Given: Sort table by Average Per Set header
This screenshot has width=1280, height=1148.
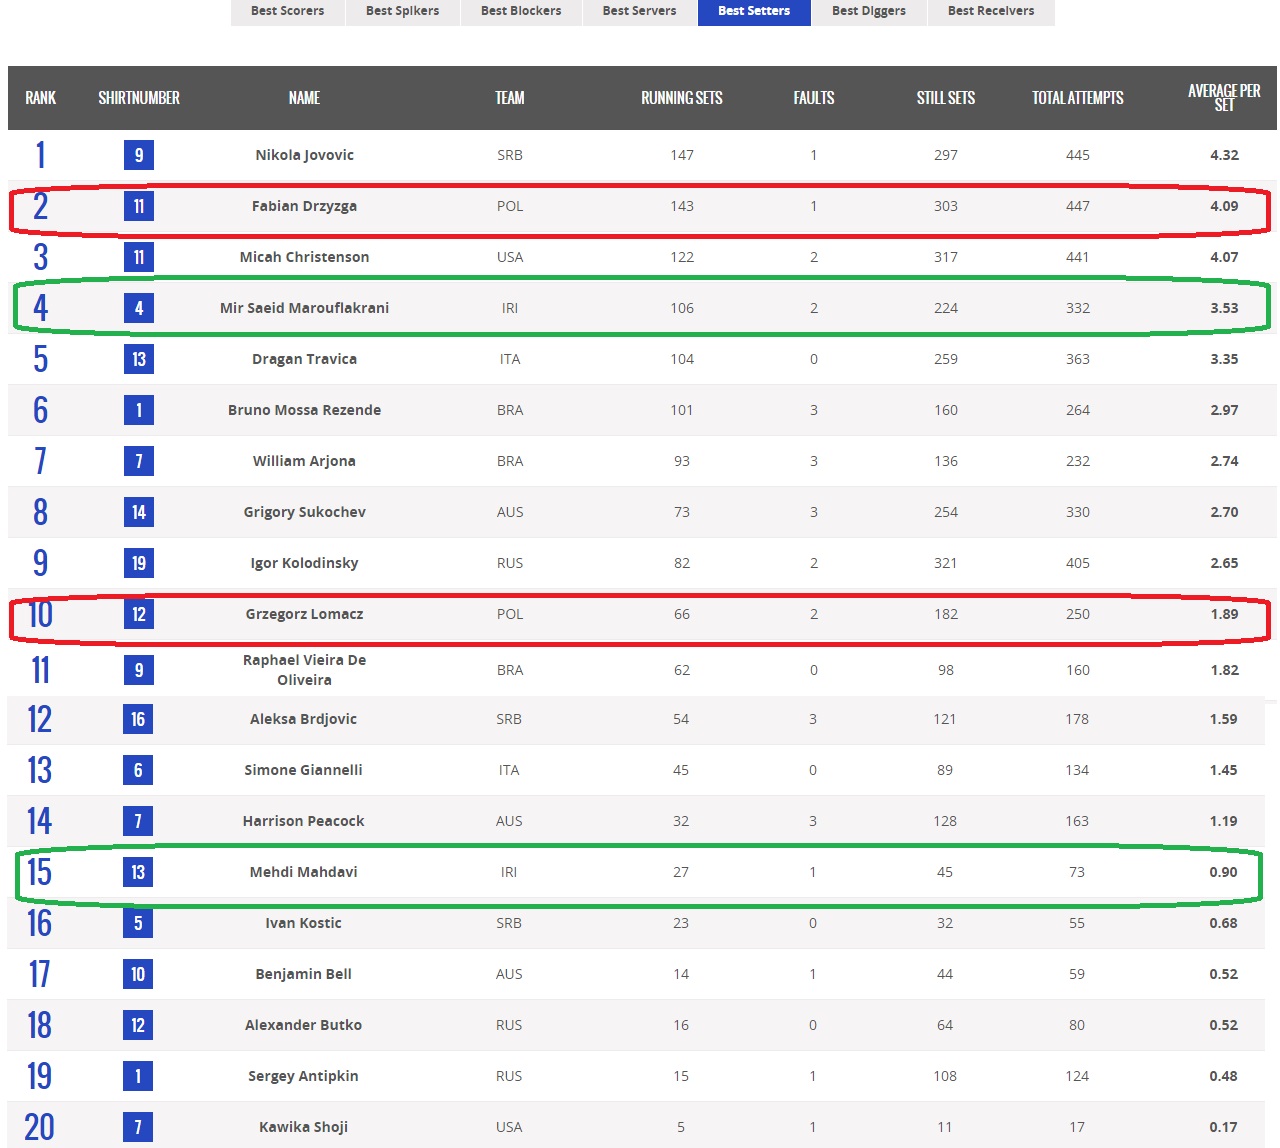Looking at the screenshot, I should click(1223, 98).
